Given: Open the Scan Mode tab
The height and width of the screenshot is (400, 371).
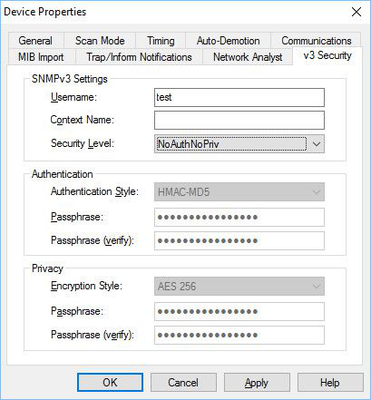Looking at the screenshot, I should [100, 41].
